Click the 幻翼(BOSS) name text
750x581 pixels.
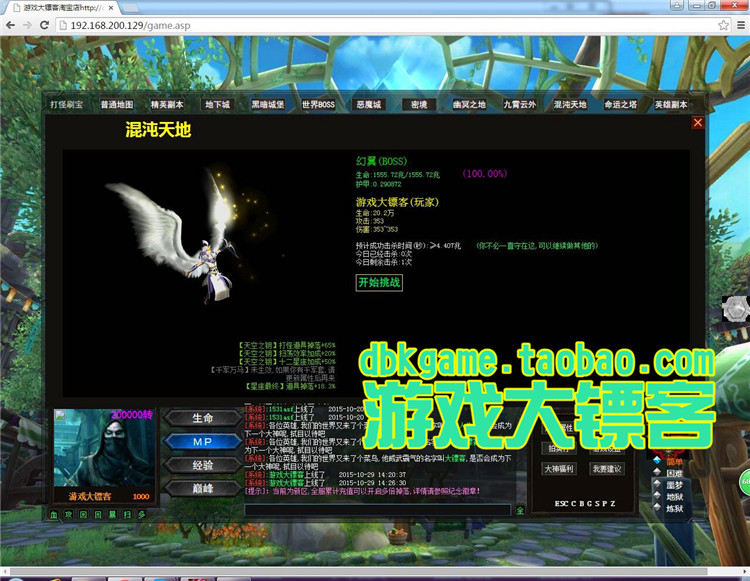[x=381, y=161]
